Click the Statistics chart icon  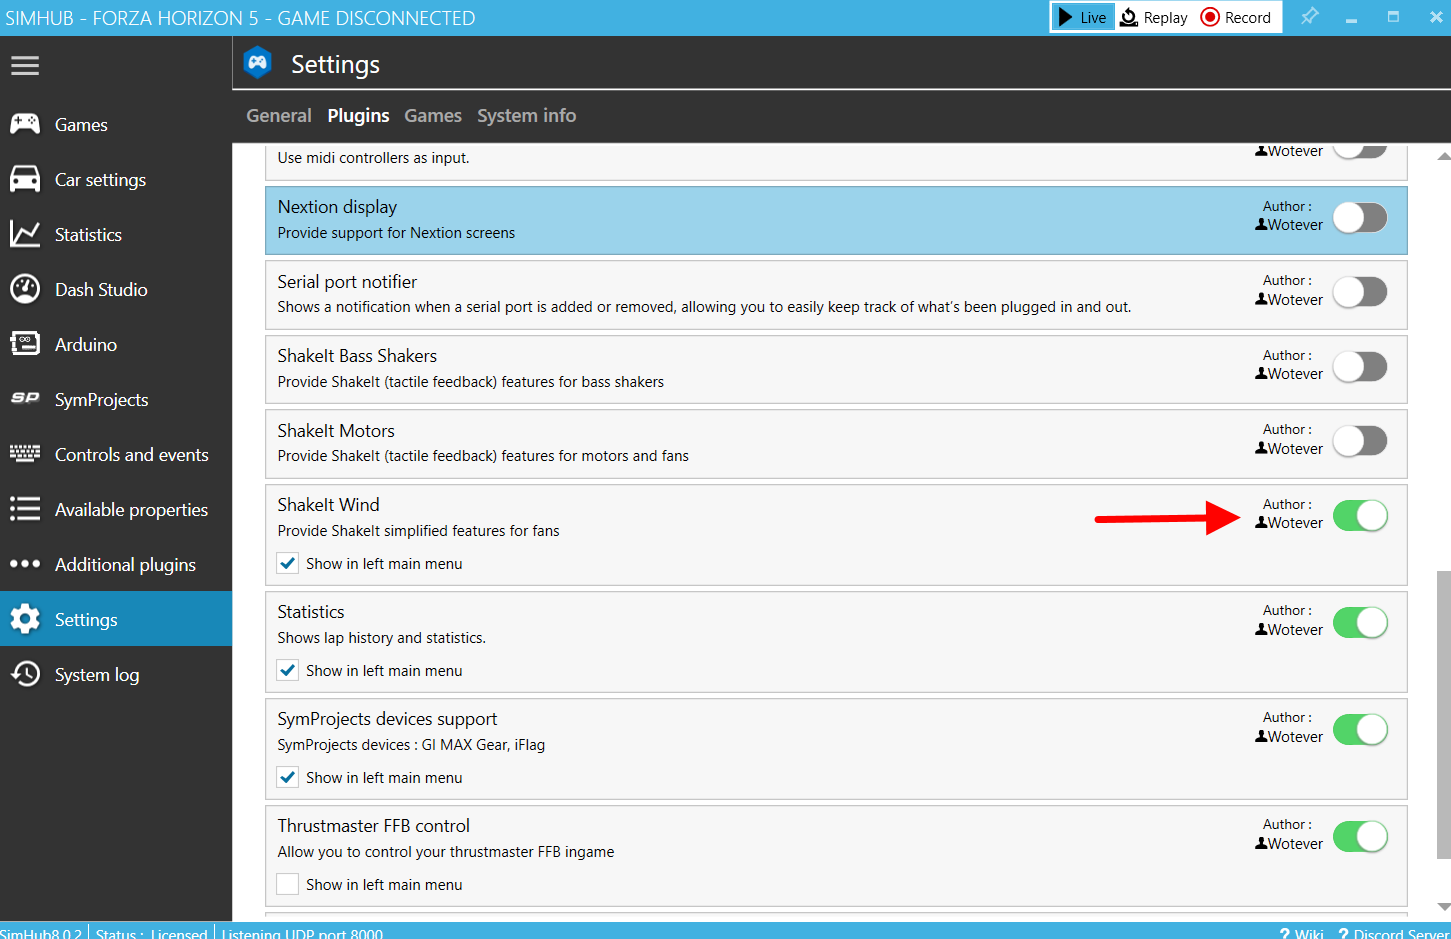click(x=25, y=234)
